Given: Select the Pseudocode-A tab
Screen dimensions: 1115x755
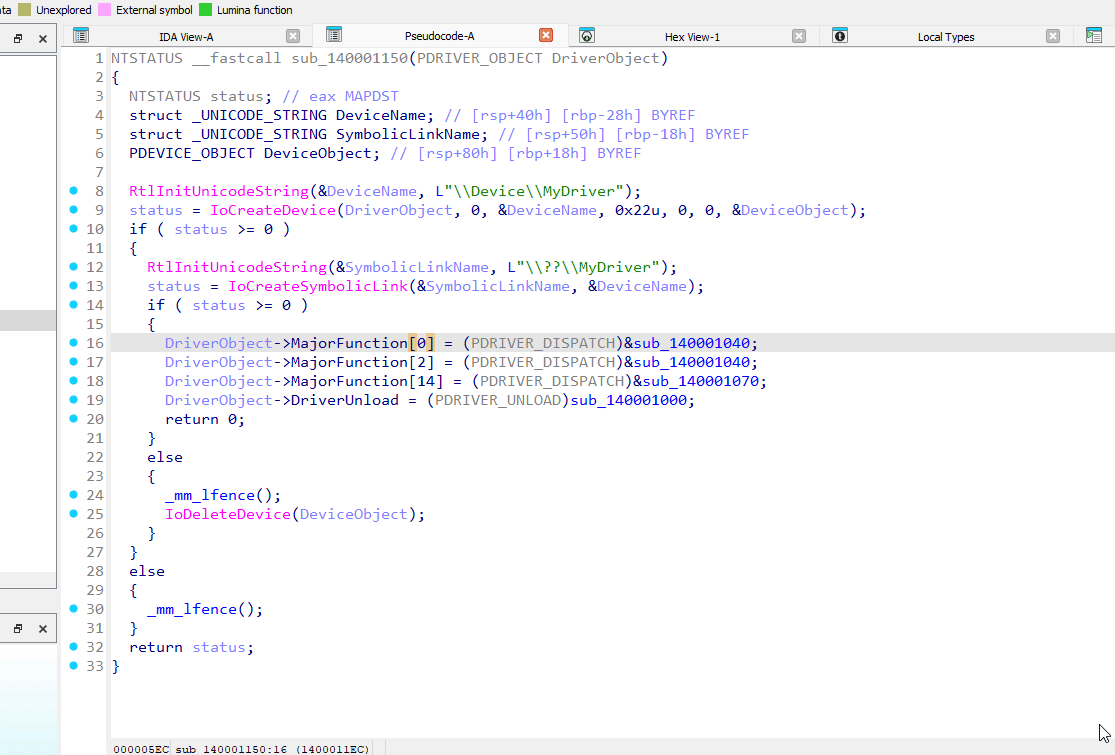Looking at the screenshot, I should click(439, 36).
